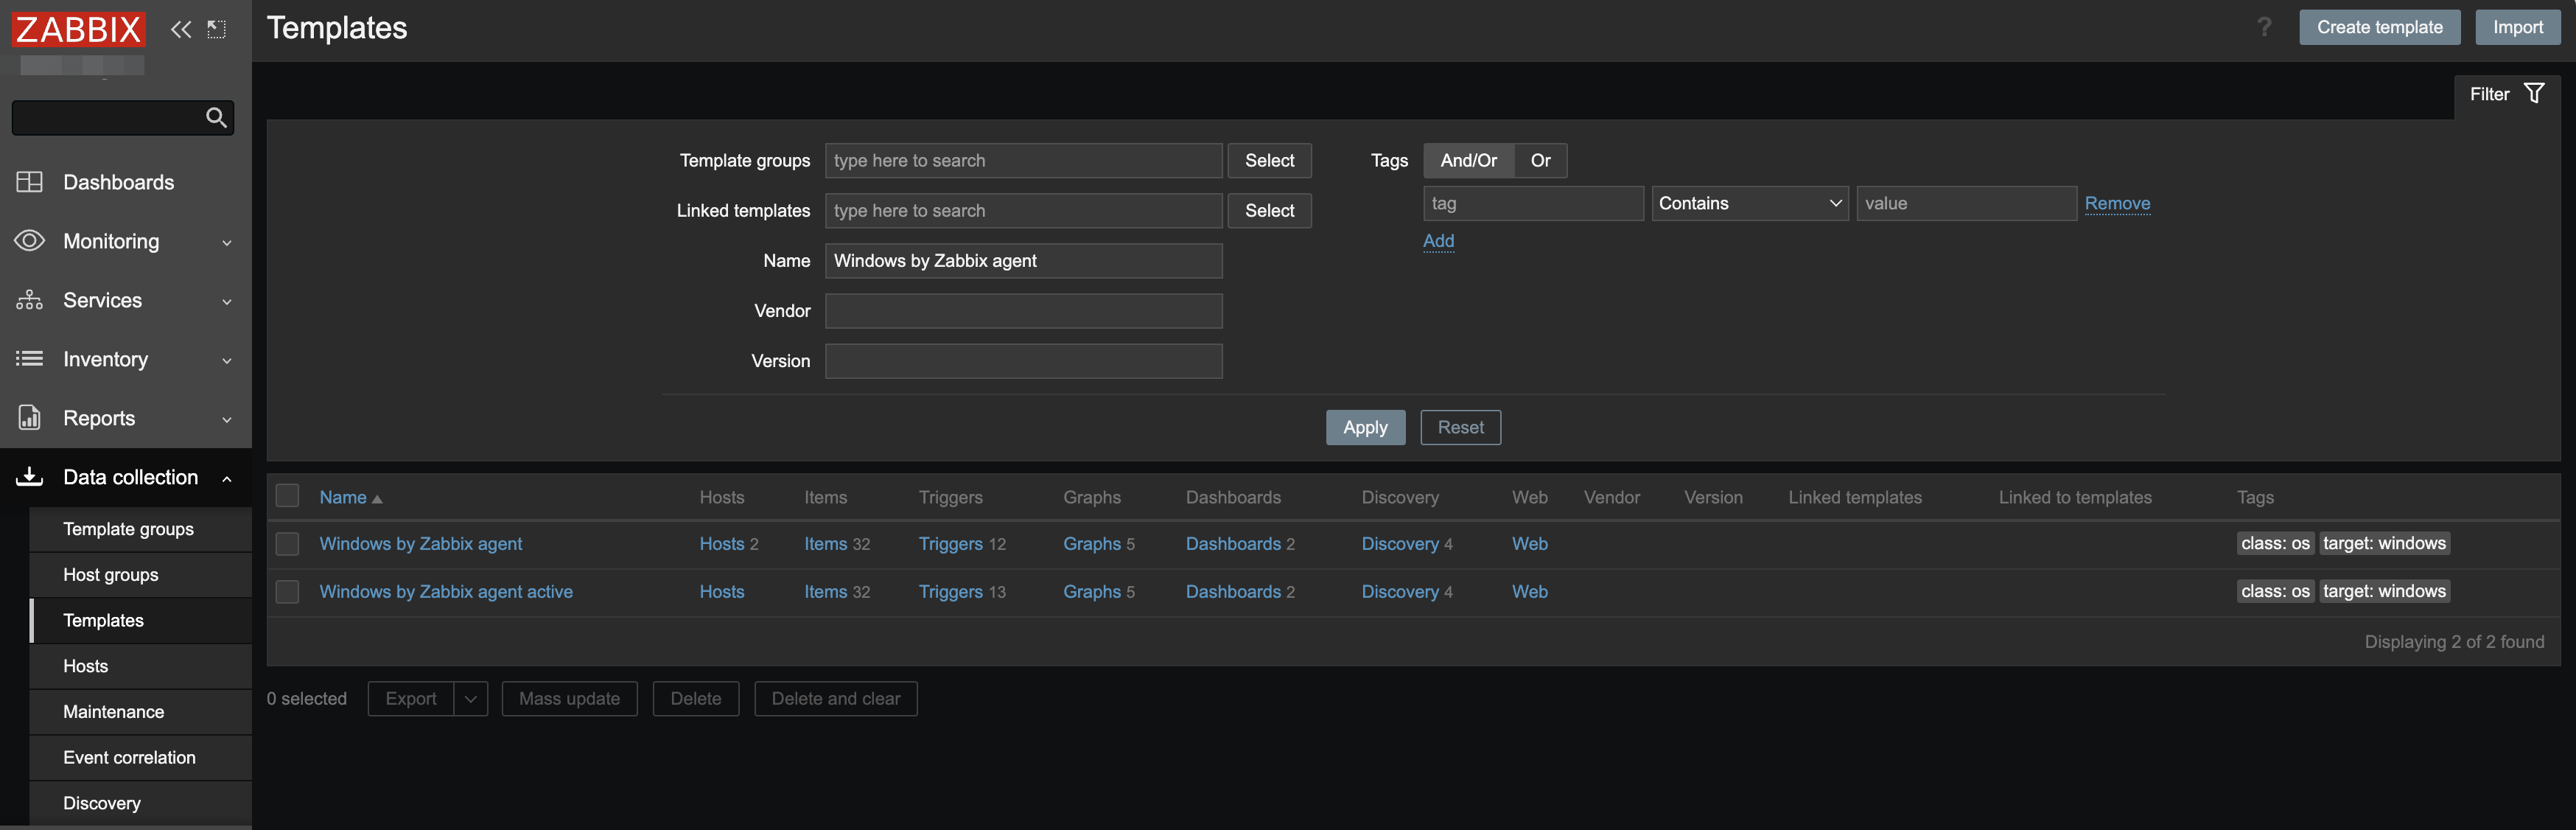Click Select for Template groups
Viewport: 2576px width, 830px height.
click(x=1269, y=161)
